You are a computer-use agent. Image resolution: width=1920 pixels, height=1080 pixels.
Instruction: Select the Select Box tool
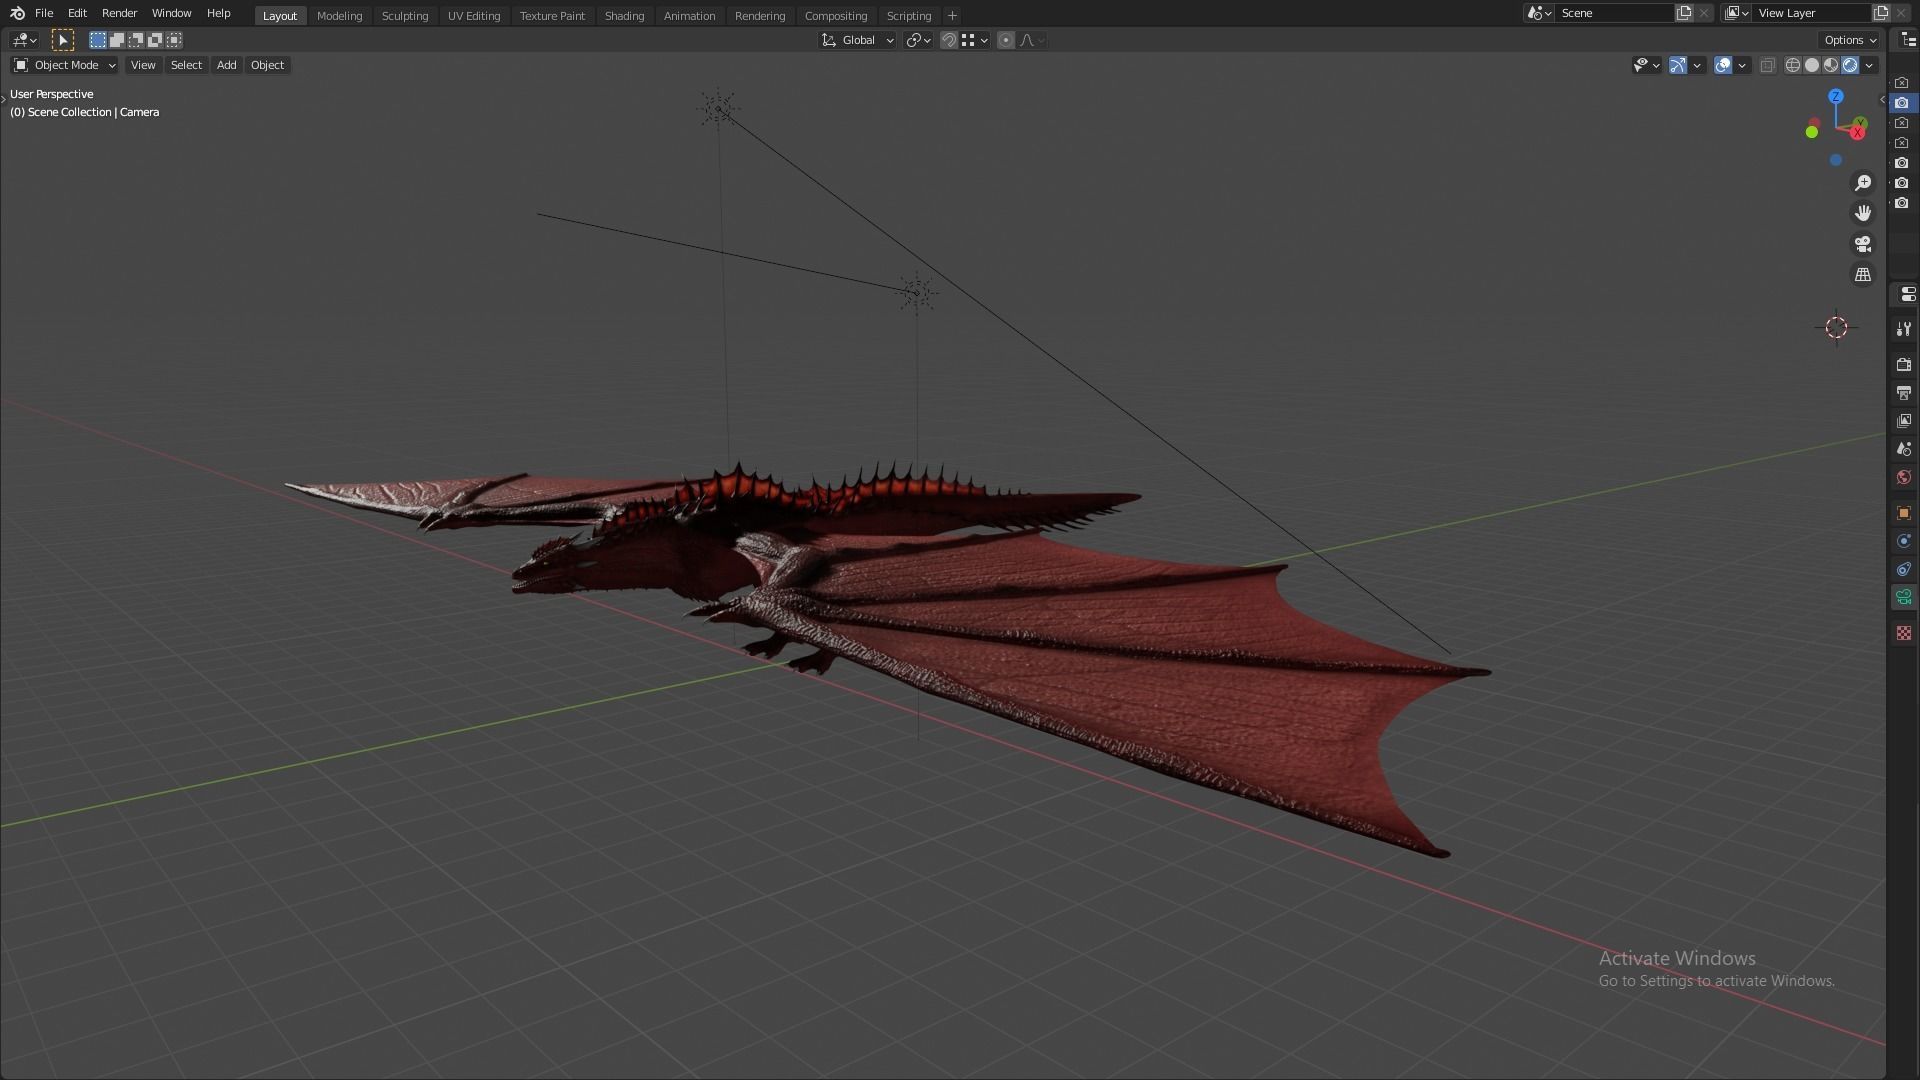tap(62, 40)
